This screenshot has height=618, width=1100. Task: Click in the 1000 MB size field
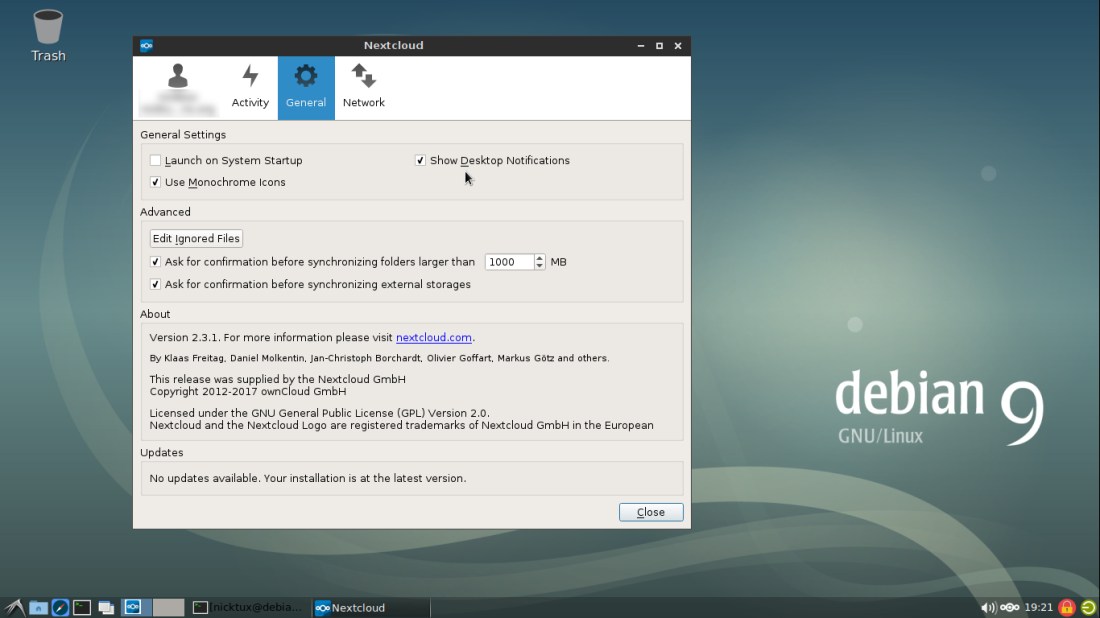[508, 262]
